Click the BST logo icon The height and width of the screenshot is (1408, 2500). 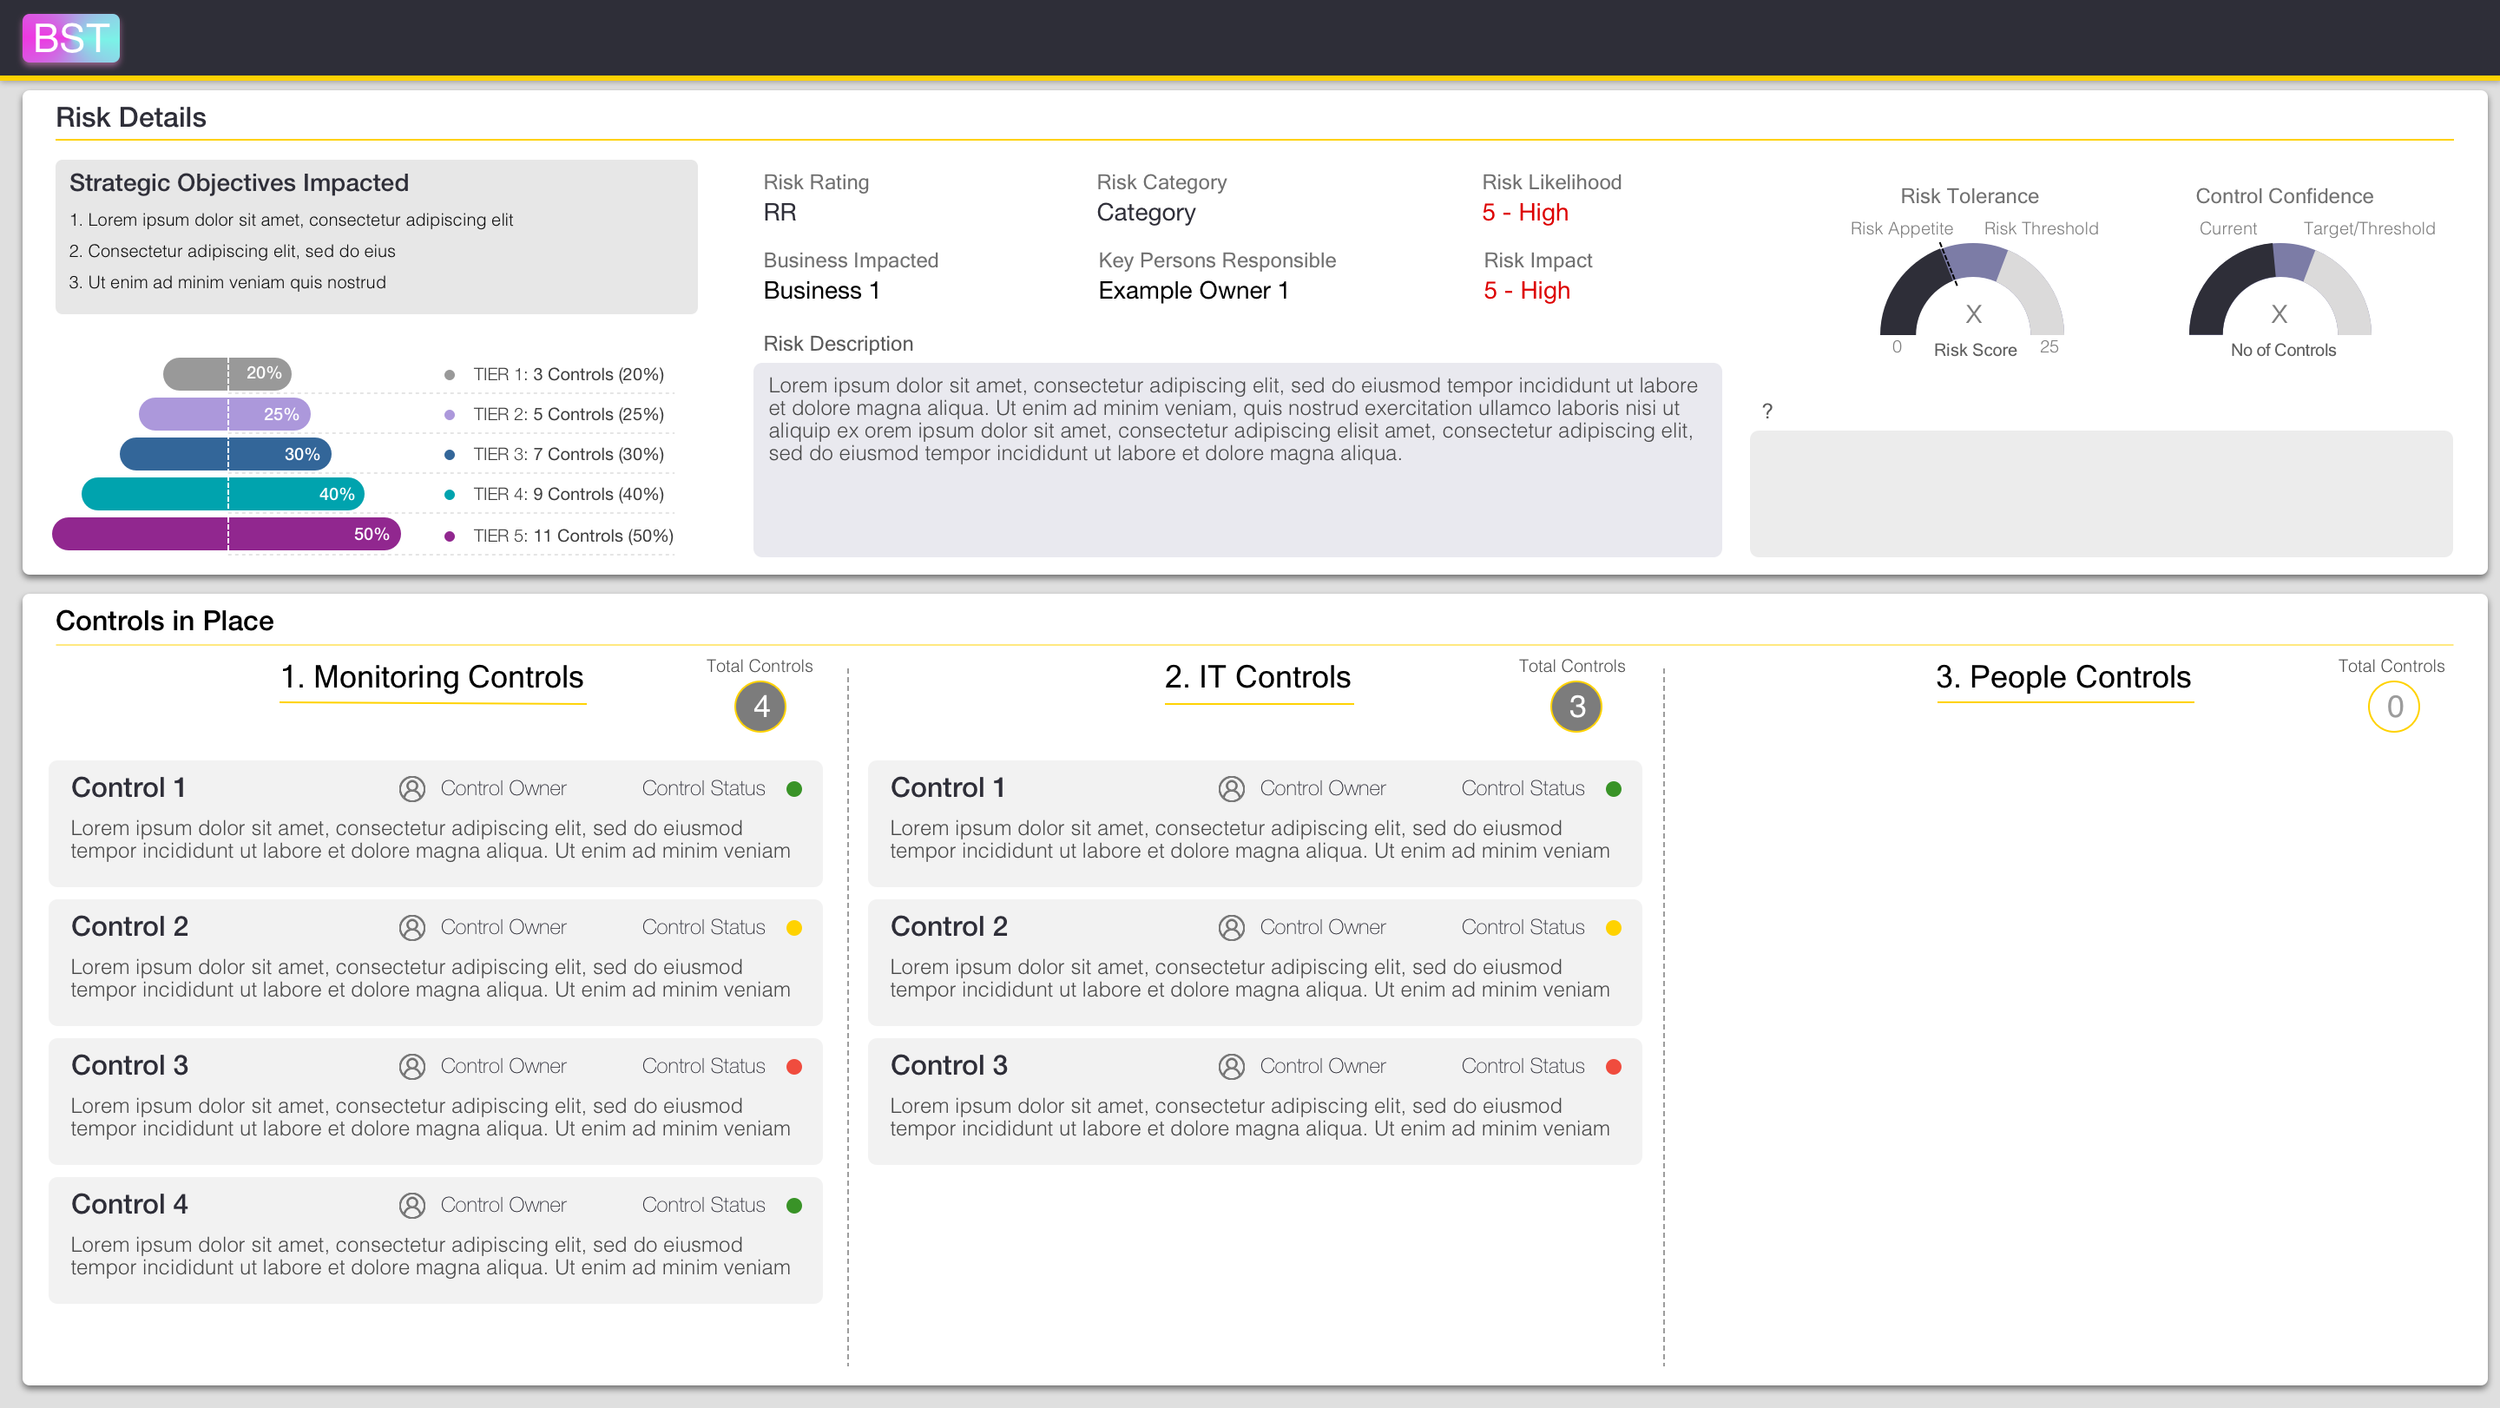click(x=70, y=38)
